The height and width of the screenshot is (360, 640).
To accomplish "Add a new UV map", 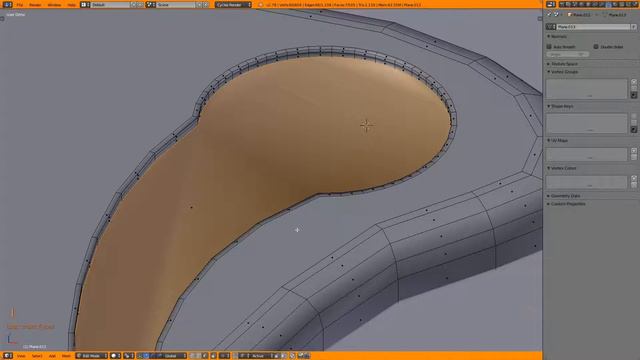I will tap(634, 151).
